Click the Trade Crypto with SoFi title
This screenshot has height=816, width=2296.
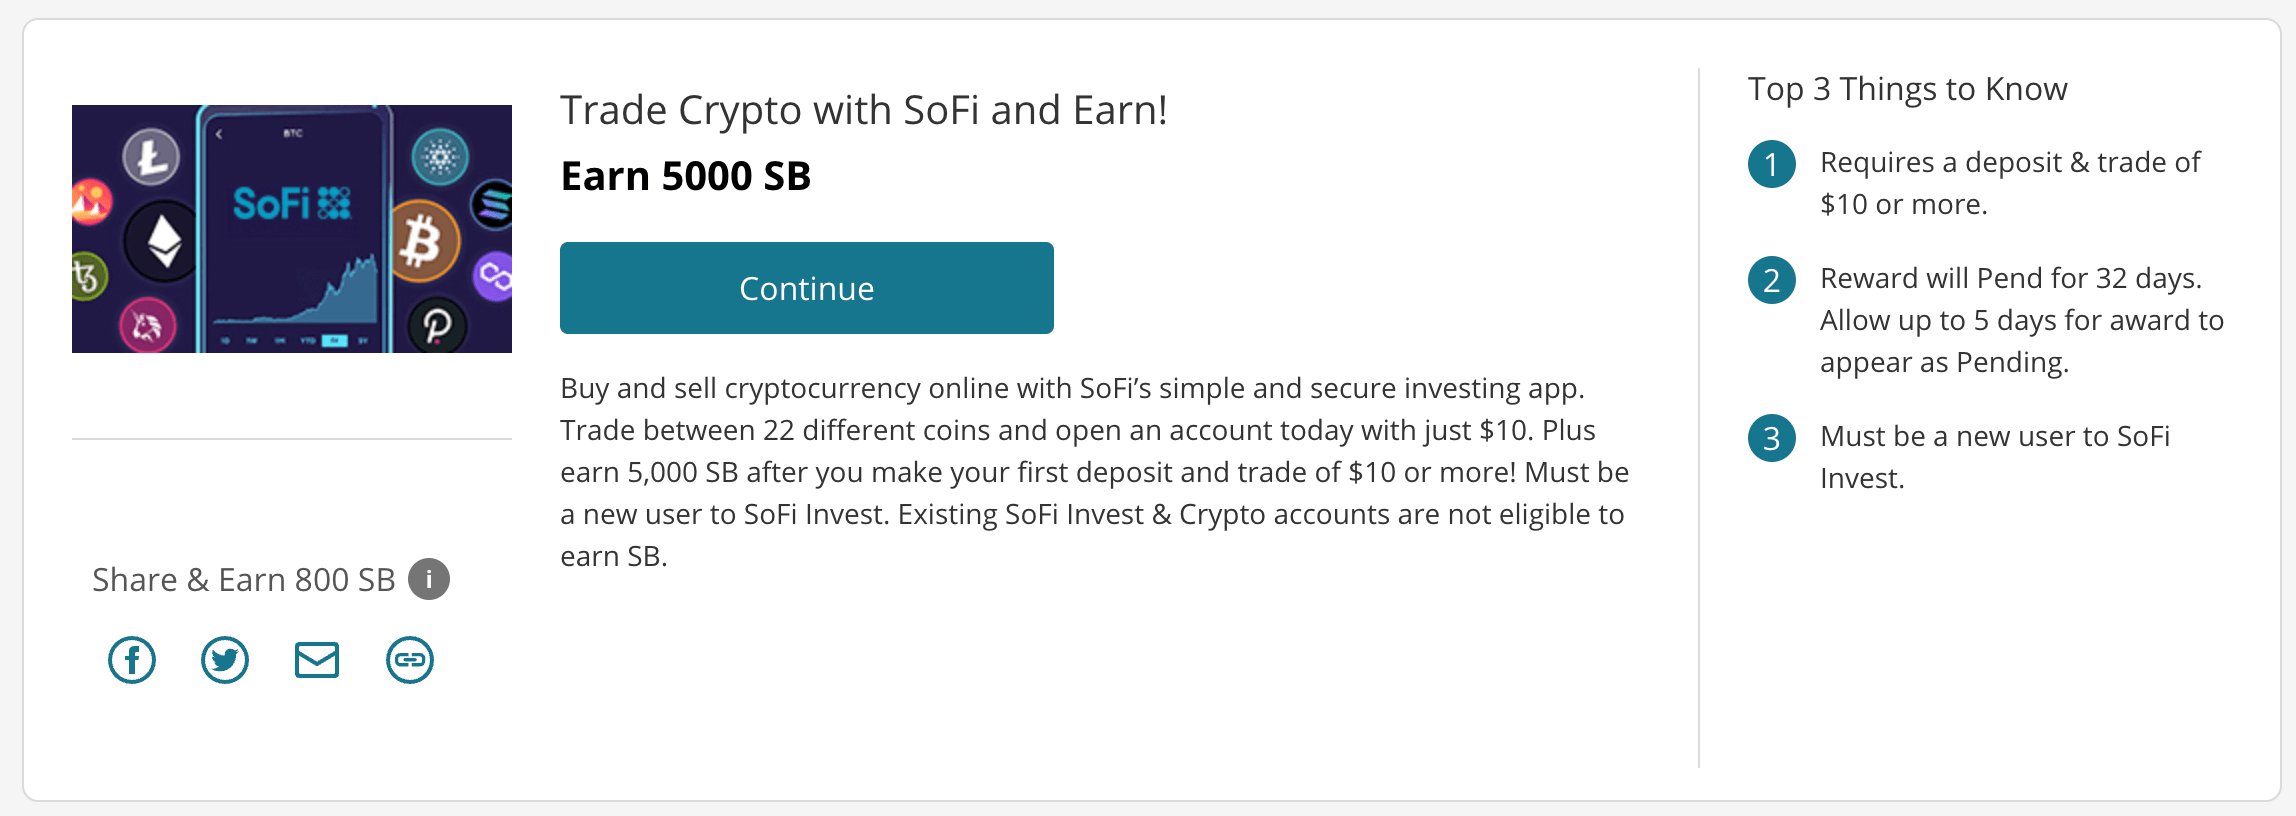coord(864,109)
